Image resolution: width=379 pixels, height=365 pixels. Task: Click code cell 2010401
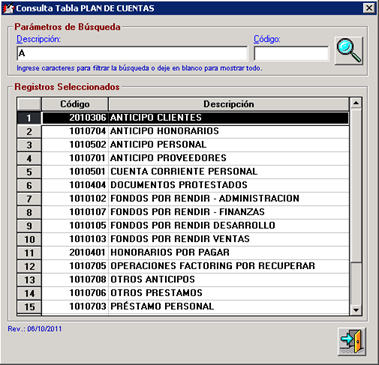75,253
